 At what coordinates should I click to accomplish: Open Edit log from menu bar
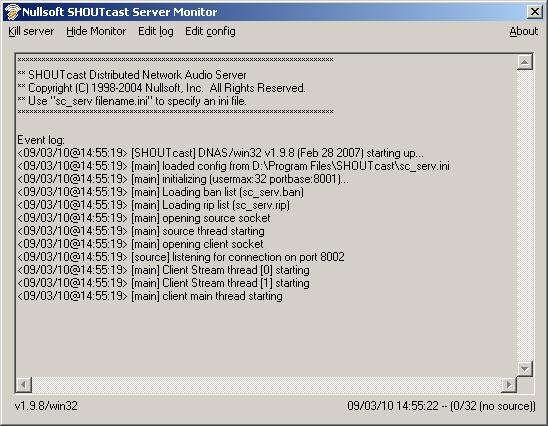tap(156, 31)
